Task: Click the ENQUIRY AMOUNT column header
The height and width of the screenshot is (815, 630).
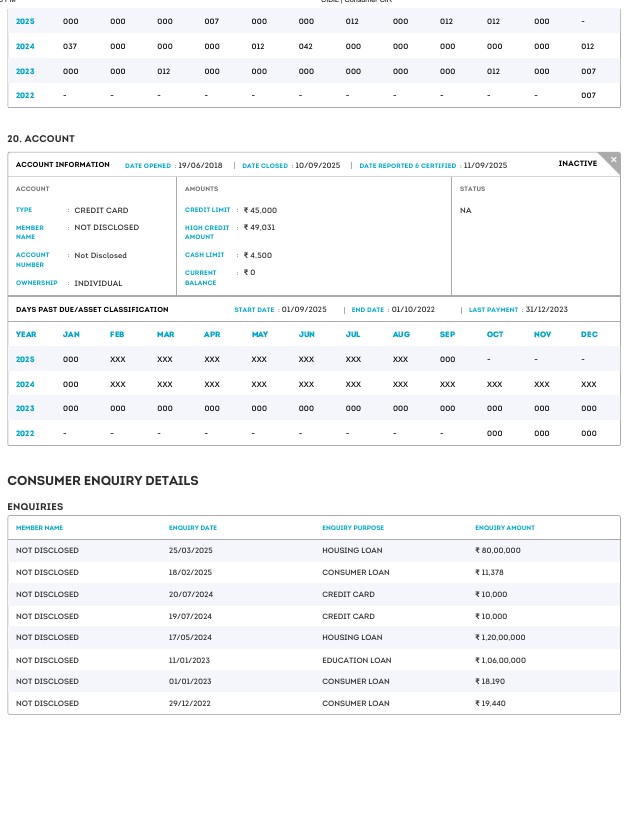Action: [504, 527]
